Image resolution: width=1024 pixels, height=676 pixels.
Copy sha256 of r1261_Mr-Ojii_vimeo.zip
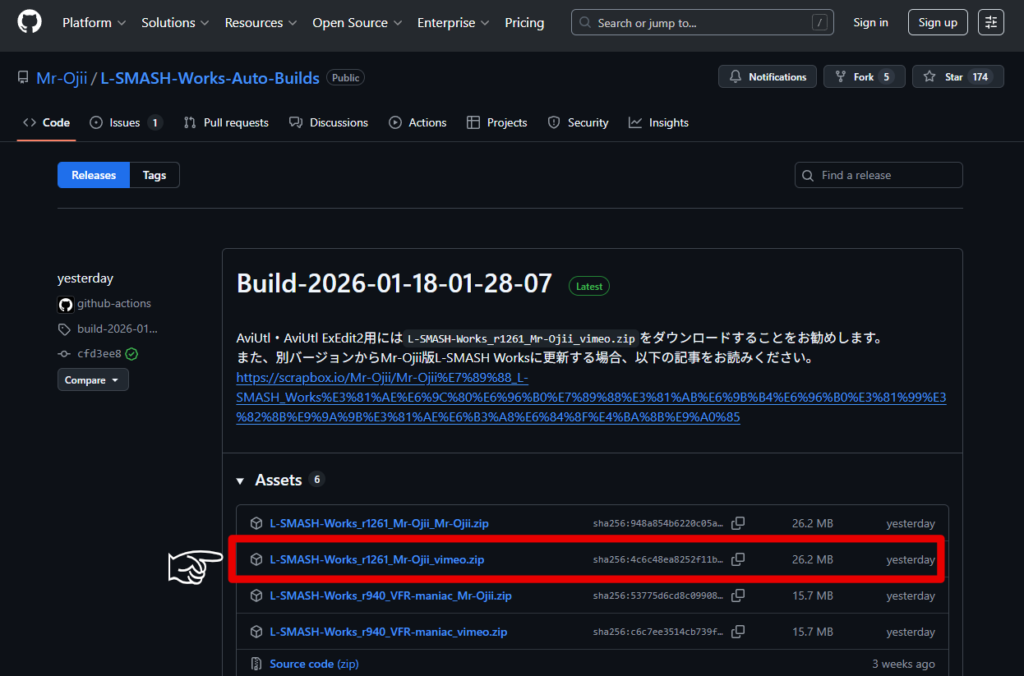738,560
